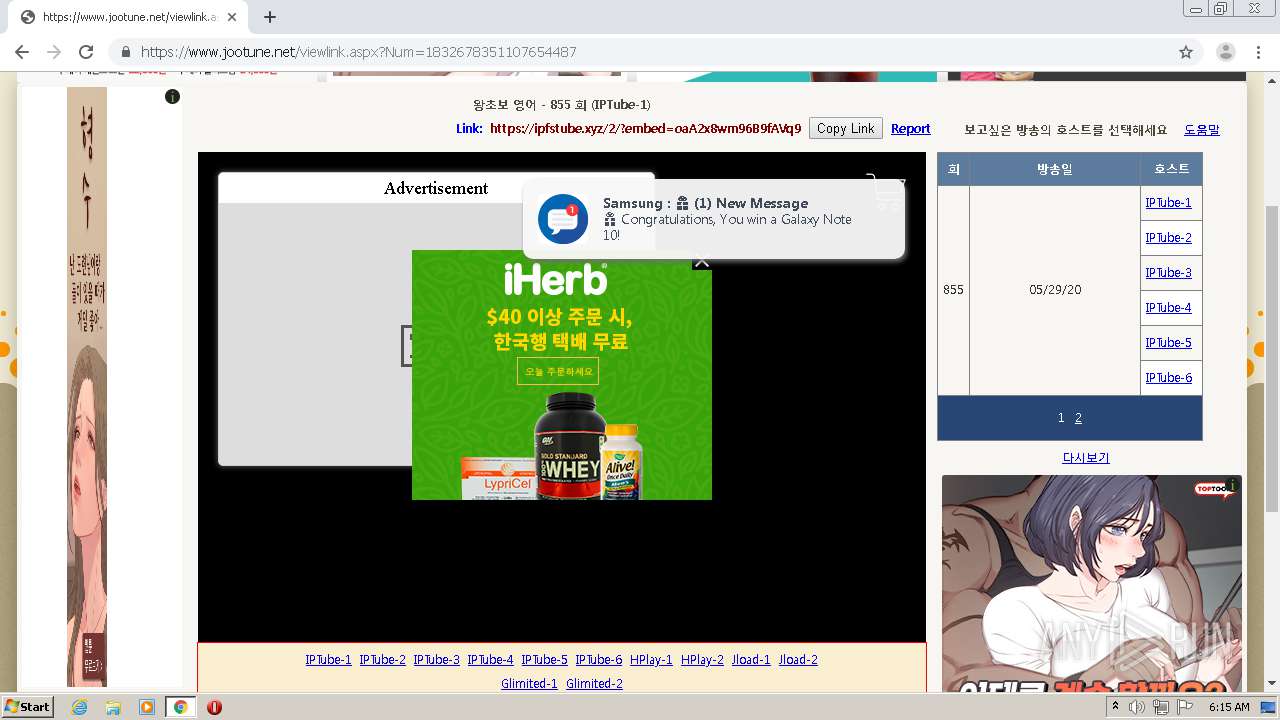
Task: Click the network tray icon
Action: (x=1161, y=707)
